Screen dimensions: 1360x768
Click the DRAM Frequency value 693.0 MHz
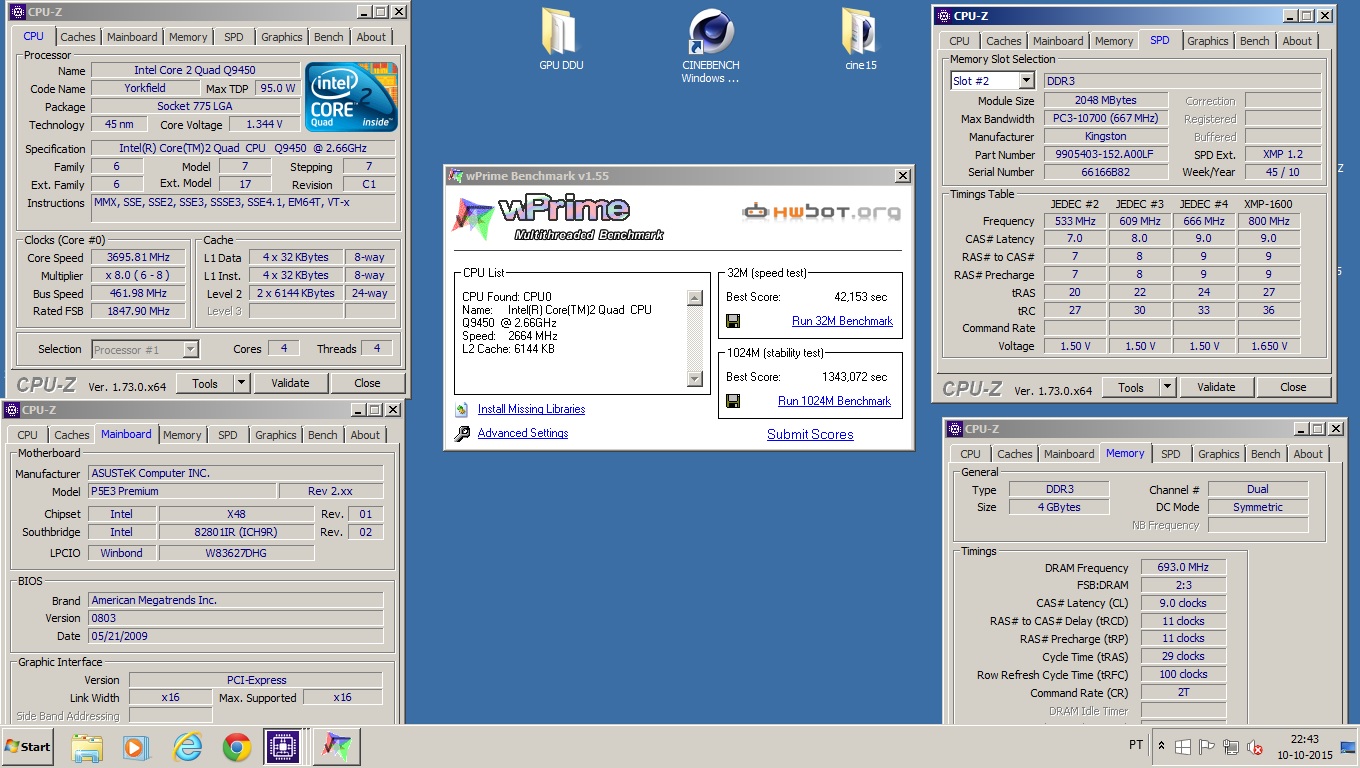[x=1183, y=568]
